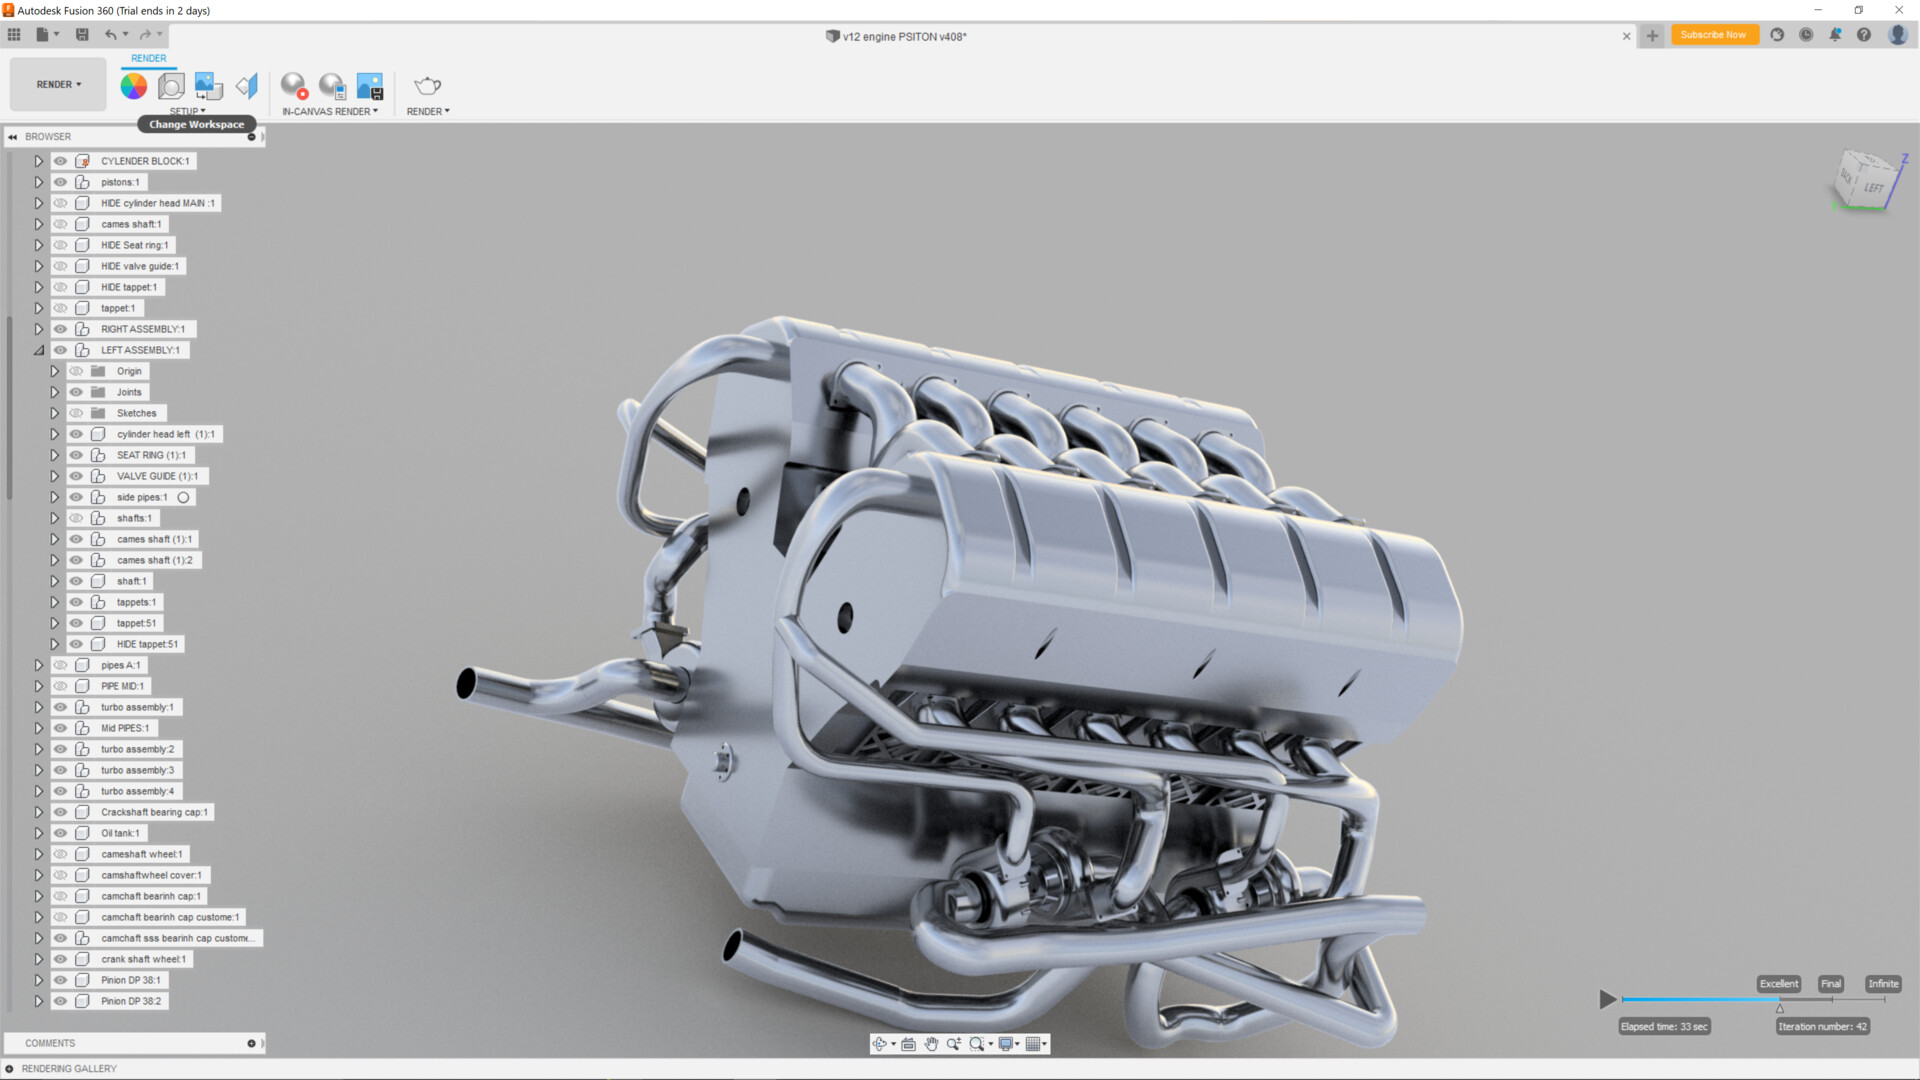Click the teapot Render icon
Viewport: 1920px width, 1080px height.
click(x=427, y=86)
